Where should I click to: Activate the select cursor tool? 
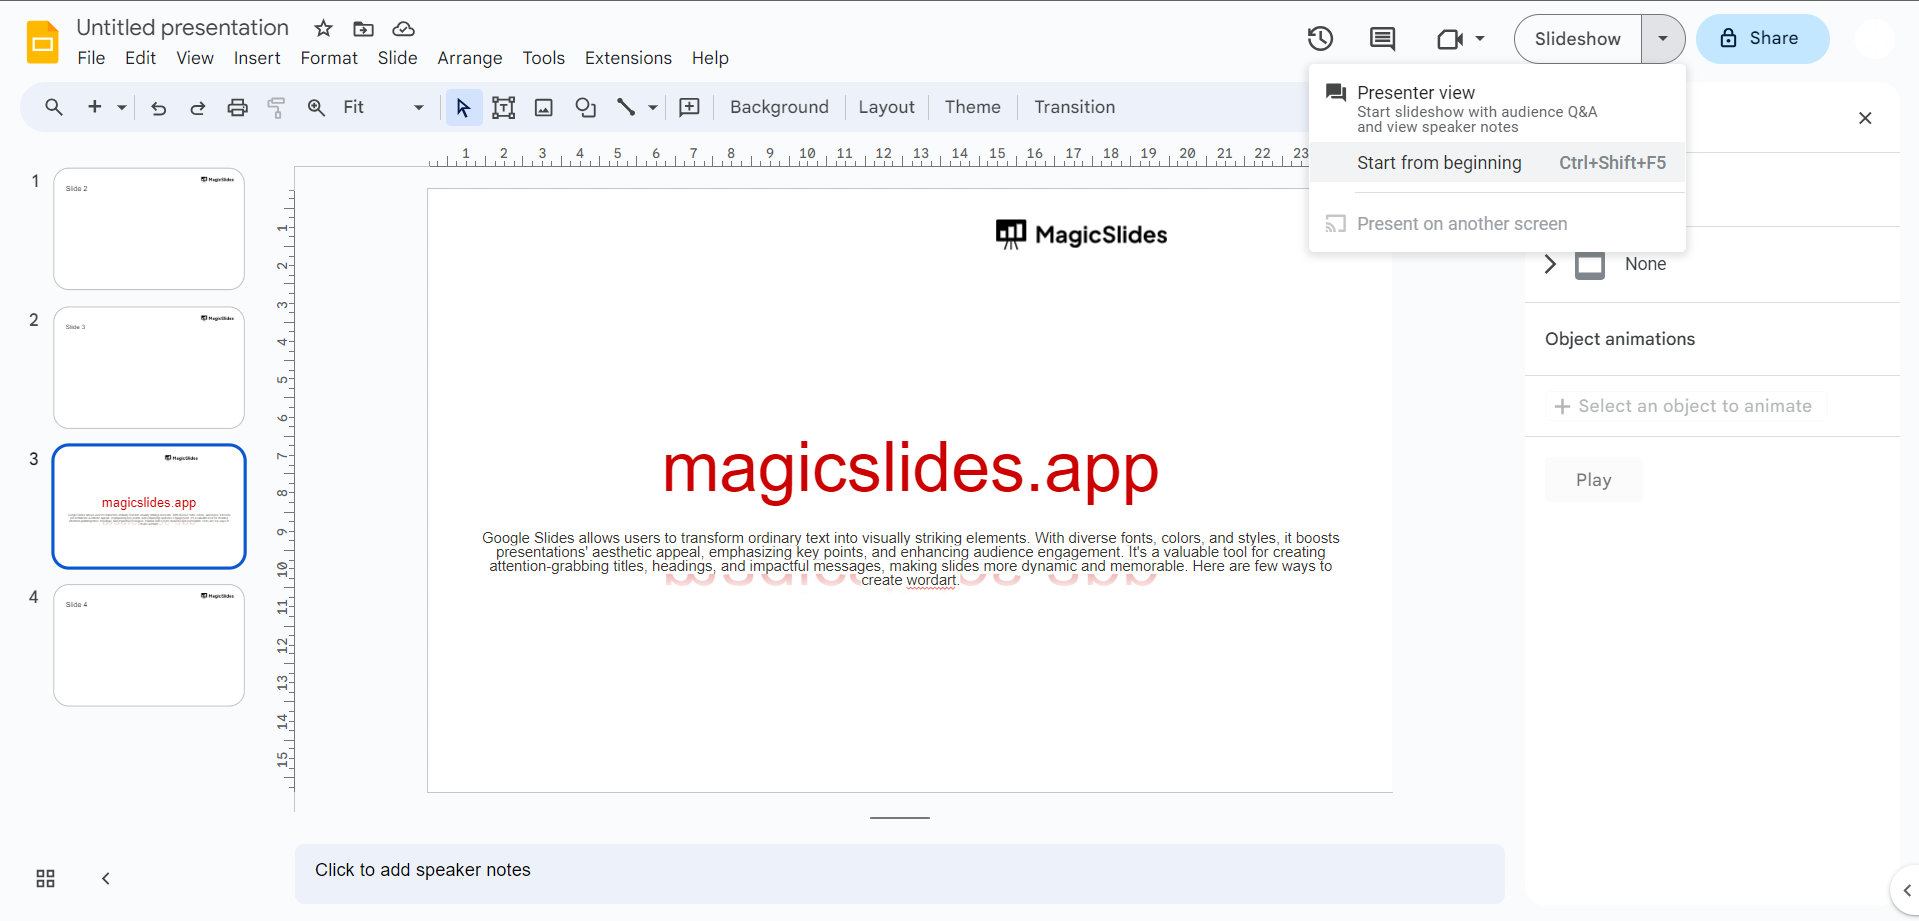(463, 107)
